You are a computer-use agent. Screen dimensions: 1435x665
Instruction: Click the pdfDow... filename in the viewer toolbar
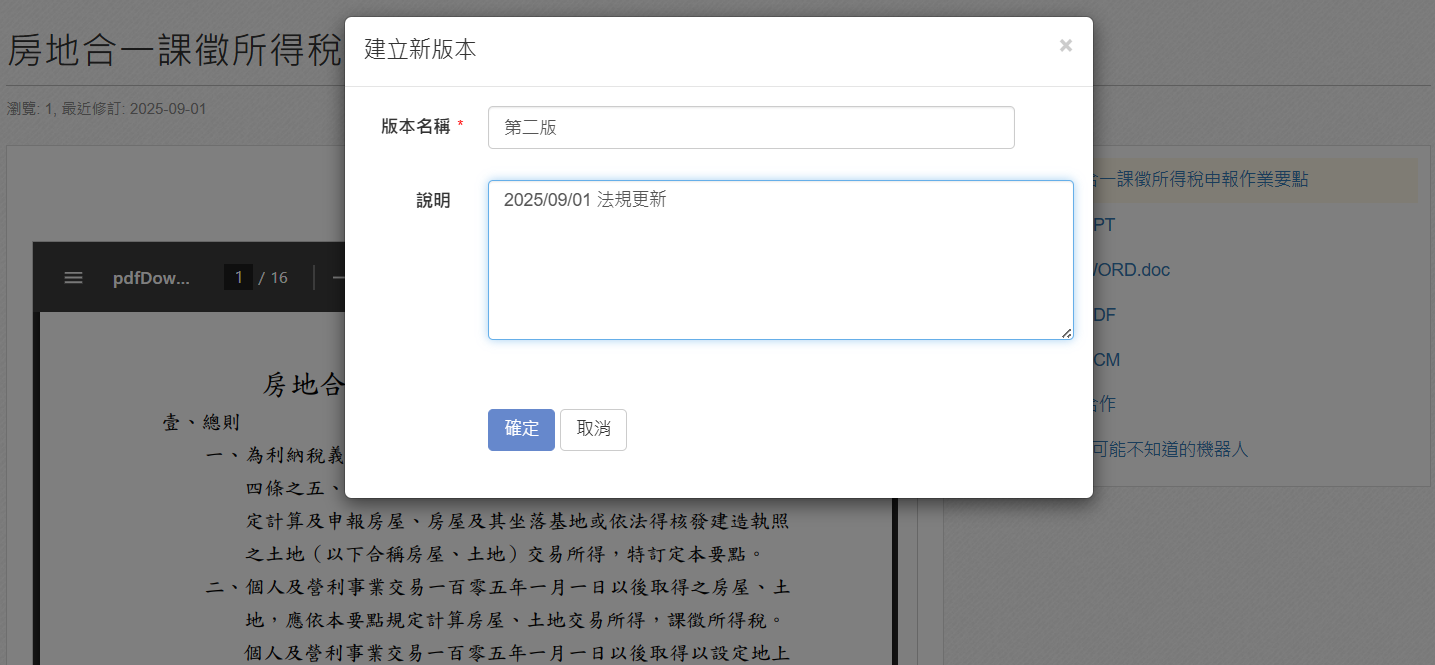coord(152,277)
